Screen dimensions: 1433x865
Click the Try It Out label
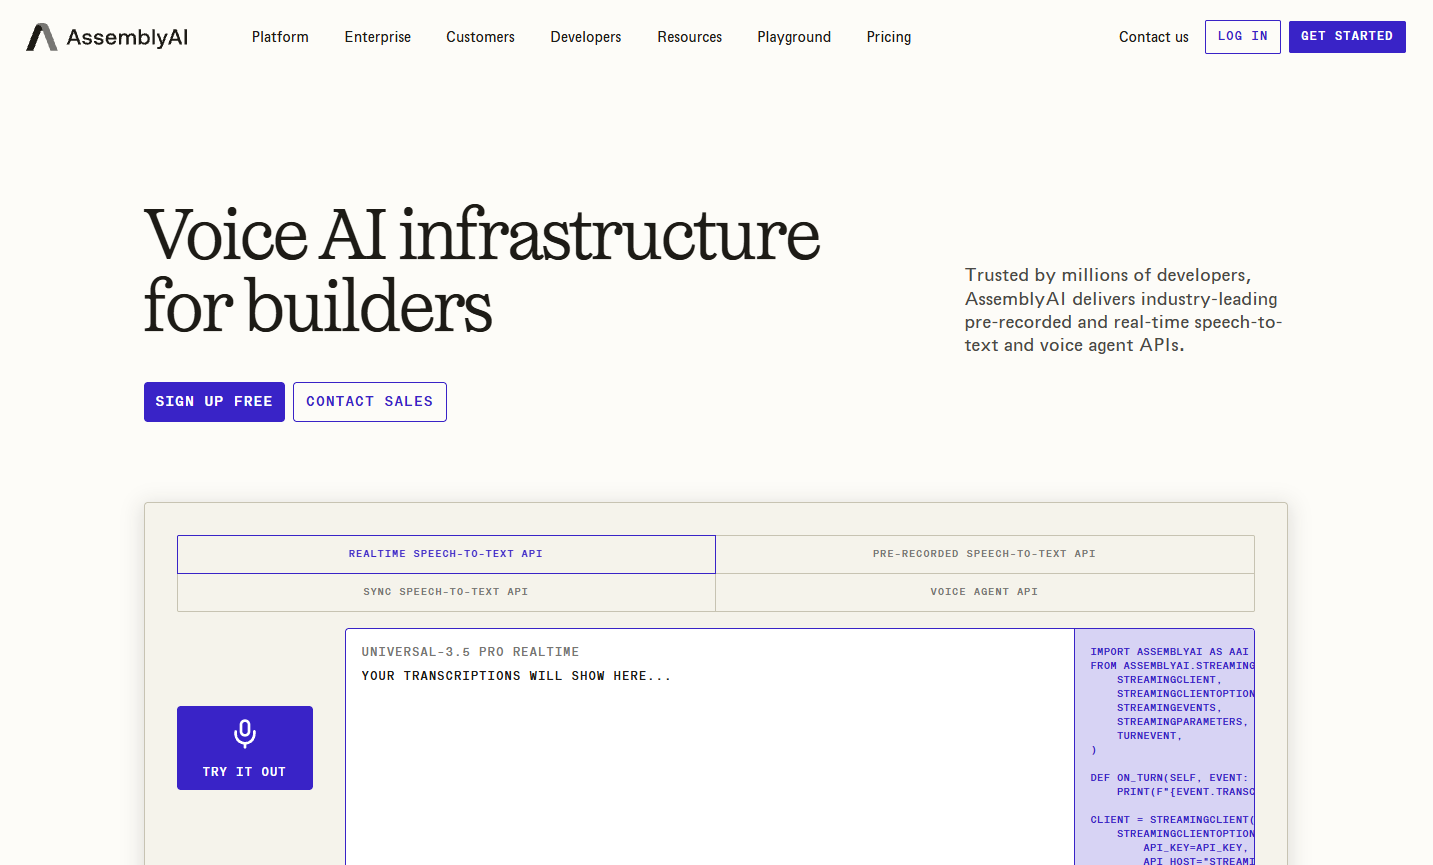tap(244, 772)
